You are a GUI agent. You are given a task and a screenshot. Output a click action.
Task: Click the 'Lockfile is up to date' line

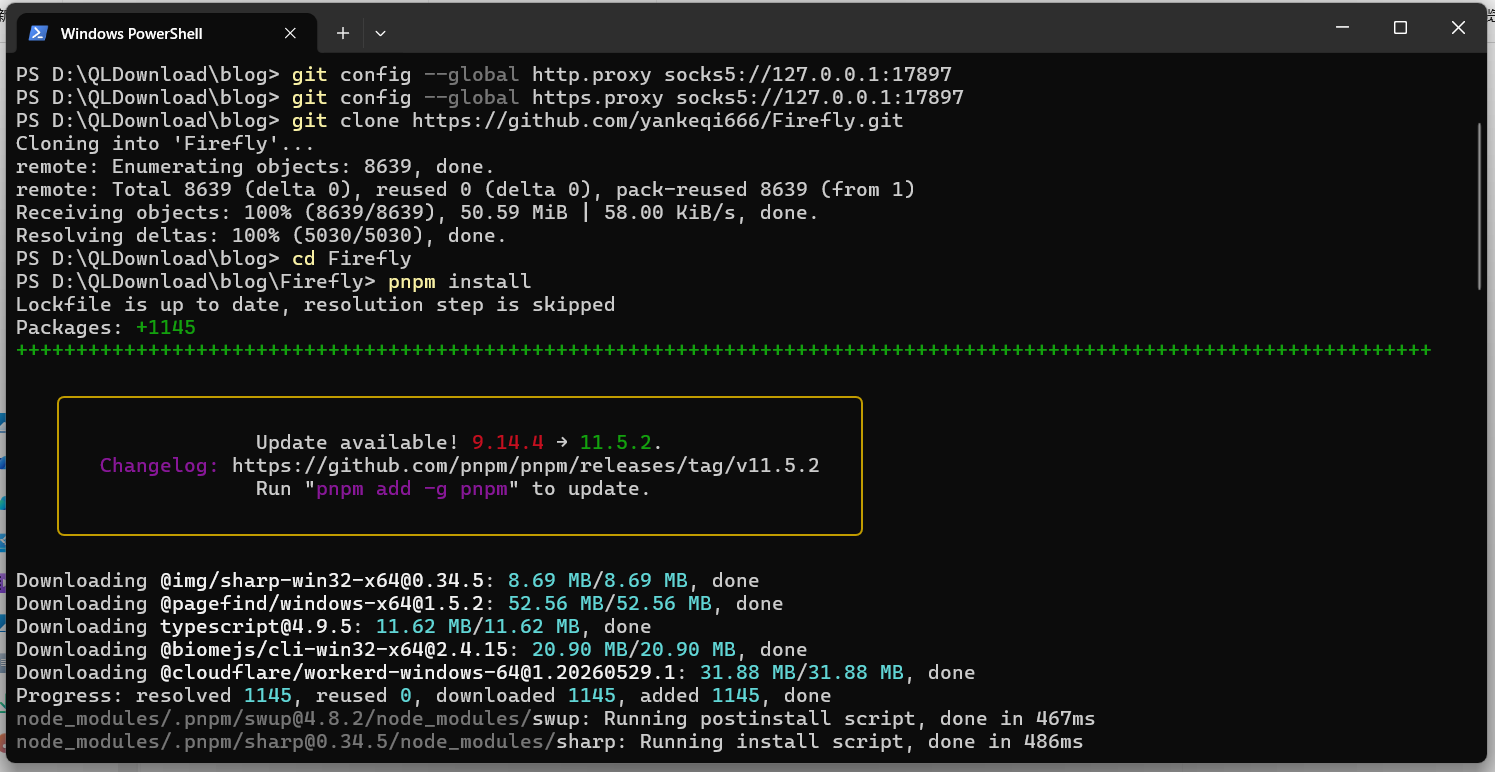316,305
